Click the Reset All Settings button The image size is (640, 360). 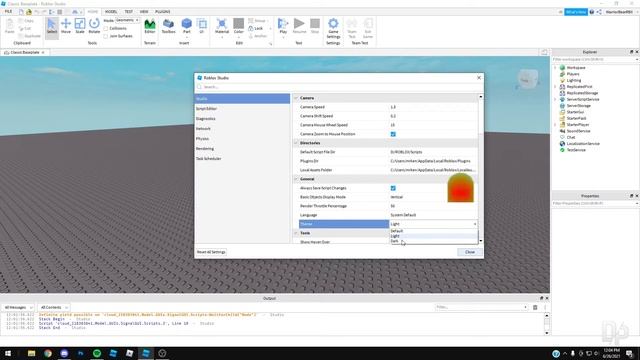coord(211,252)
